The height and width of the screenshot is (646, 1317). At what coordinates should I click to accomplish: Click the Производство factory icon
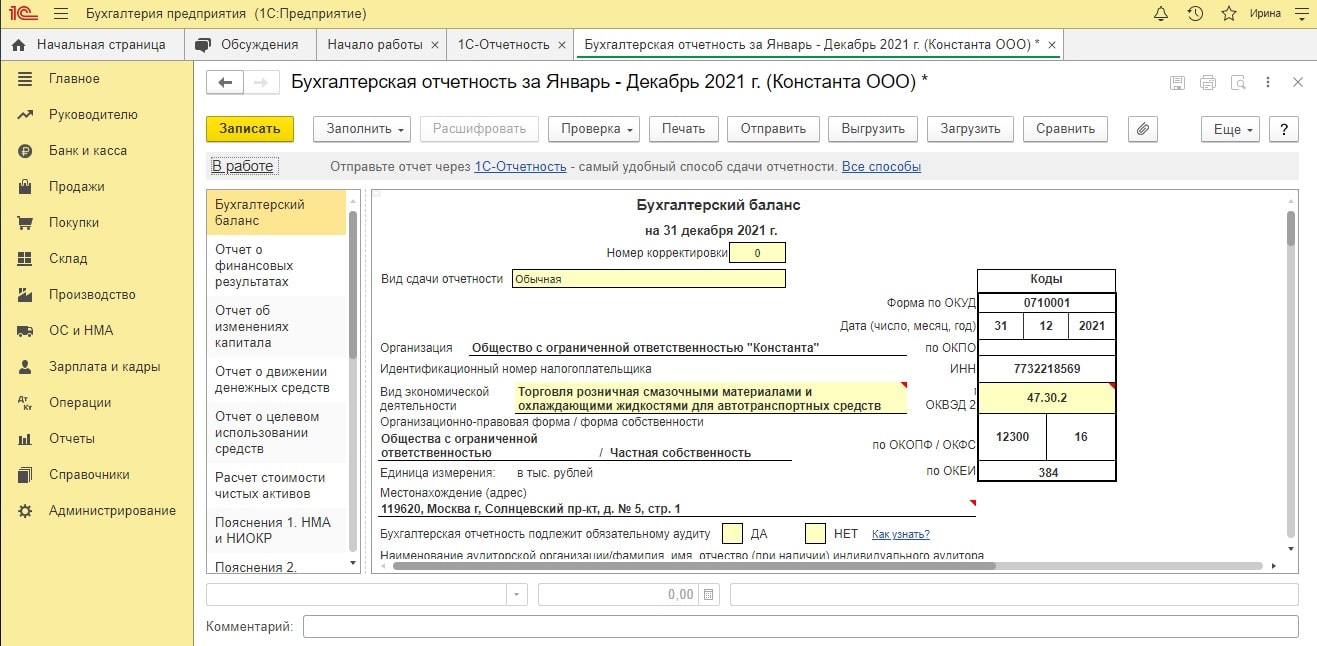pyautogui.click(x=26, y=295)
